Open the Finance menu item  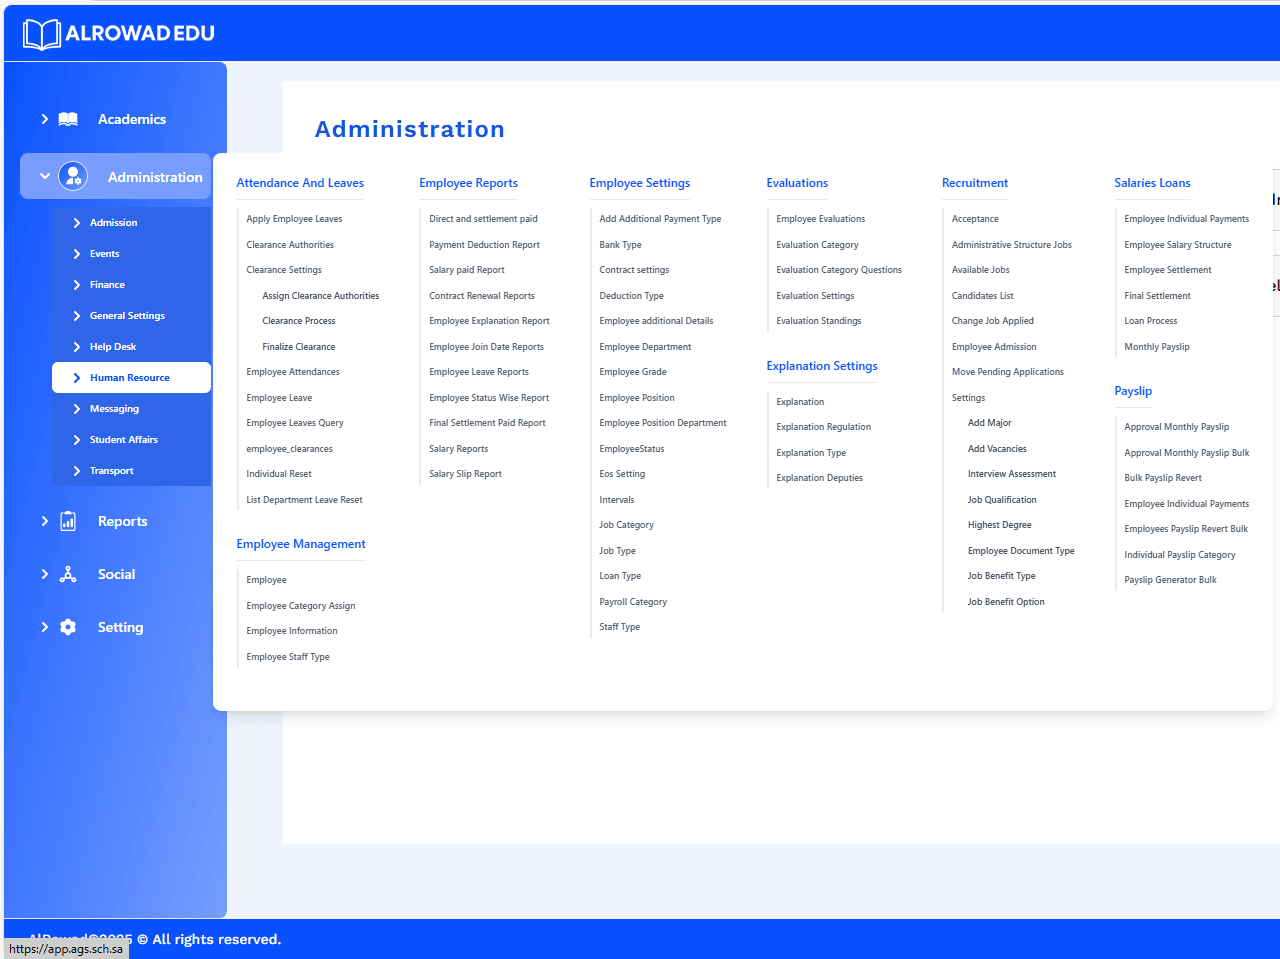tap(106, 284)
